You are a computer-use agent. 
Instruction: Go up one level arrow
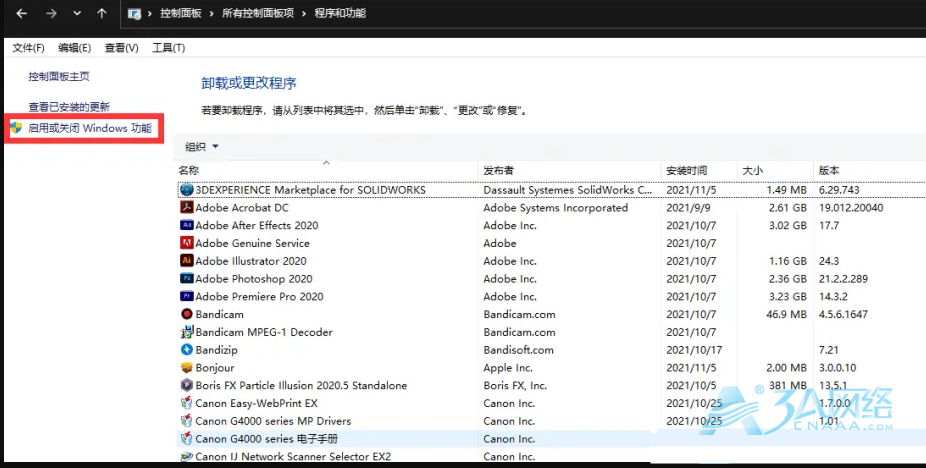click(x=102, y=13)
